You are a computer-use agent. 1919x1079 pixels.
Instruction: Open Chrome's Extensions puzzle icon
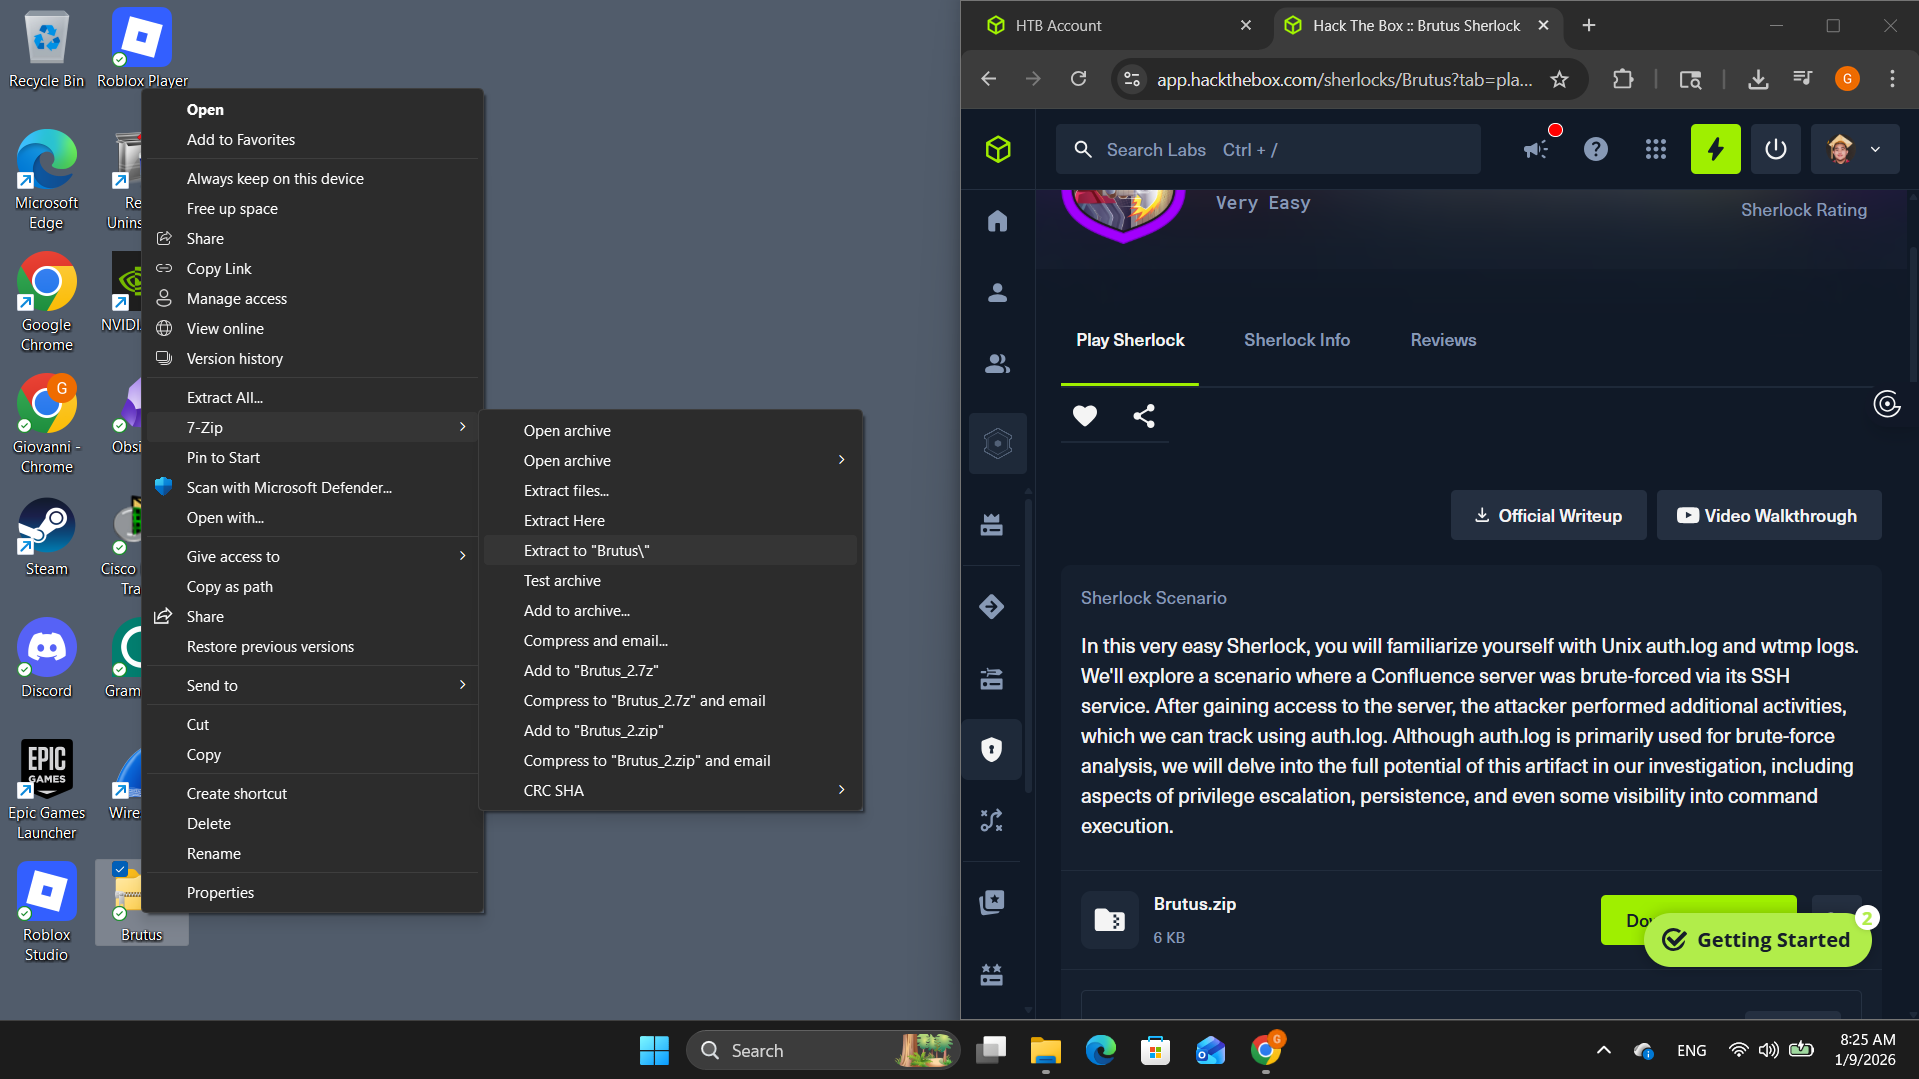click(1623, 79)
